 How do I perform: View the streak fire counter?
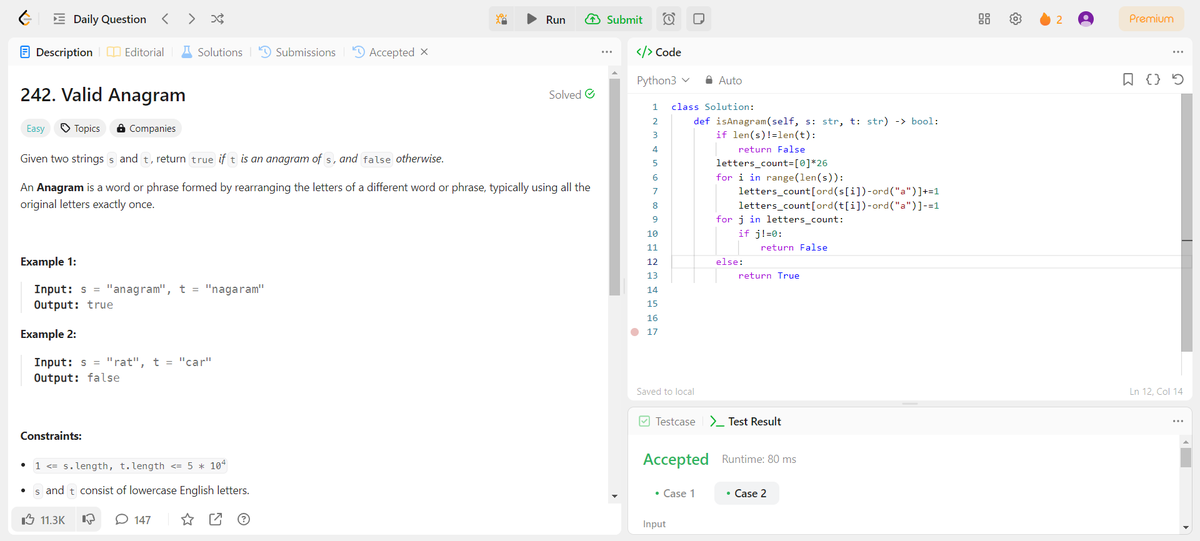pyautogui.click(x=1050, y=19)
